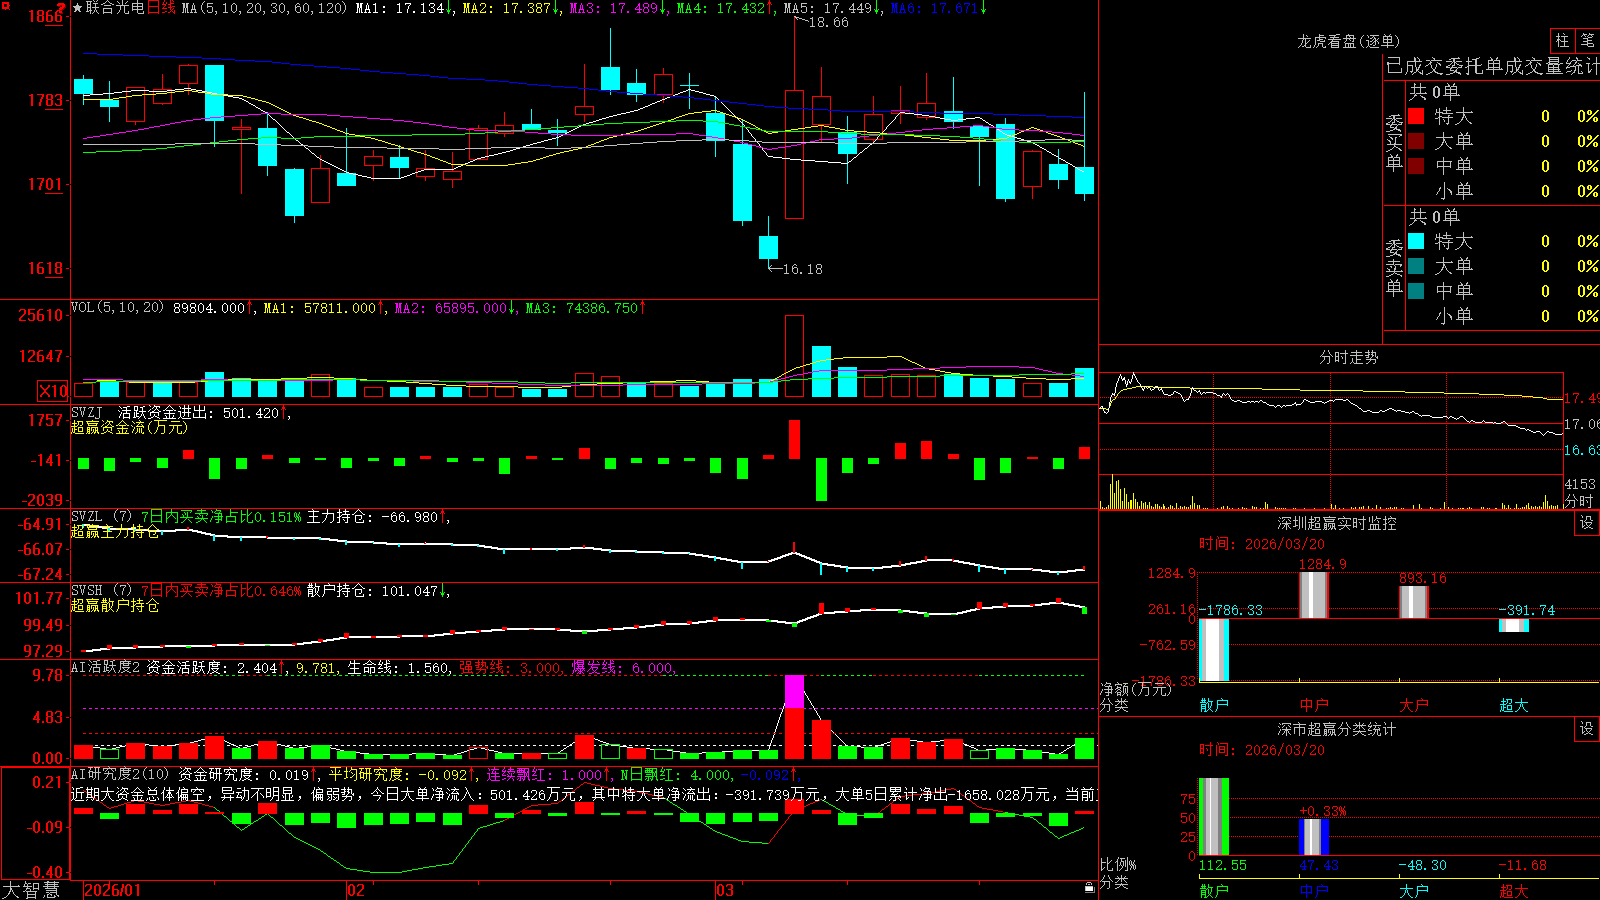Click the red 特大 buy-order color swatch

point(1416,116)
